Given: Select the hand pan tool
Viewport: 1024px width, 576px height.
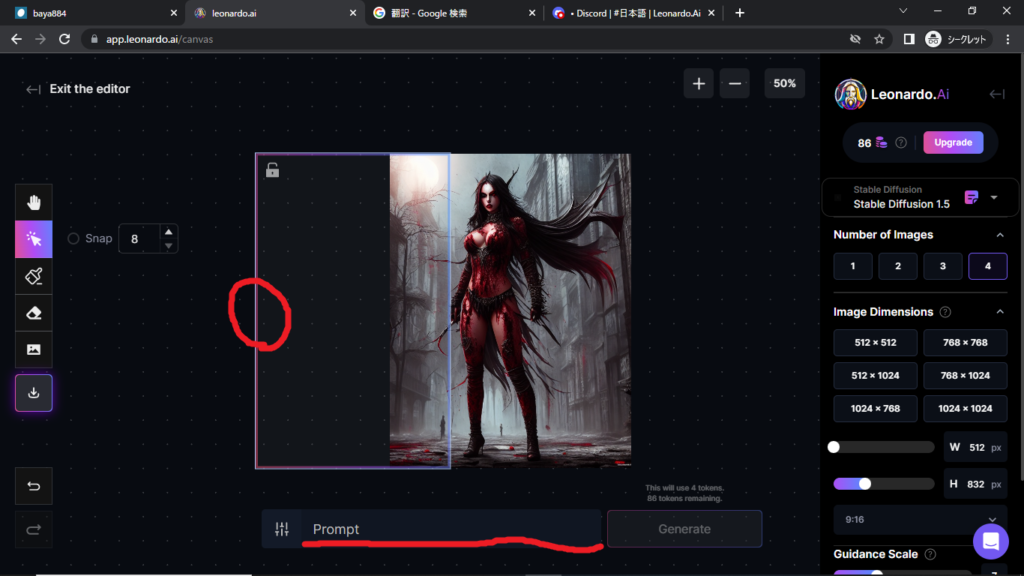Looking at the screenshot, I should pyautogui.click(x=34, y=203).
